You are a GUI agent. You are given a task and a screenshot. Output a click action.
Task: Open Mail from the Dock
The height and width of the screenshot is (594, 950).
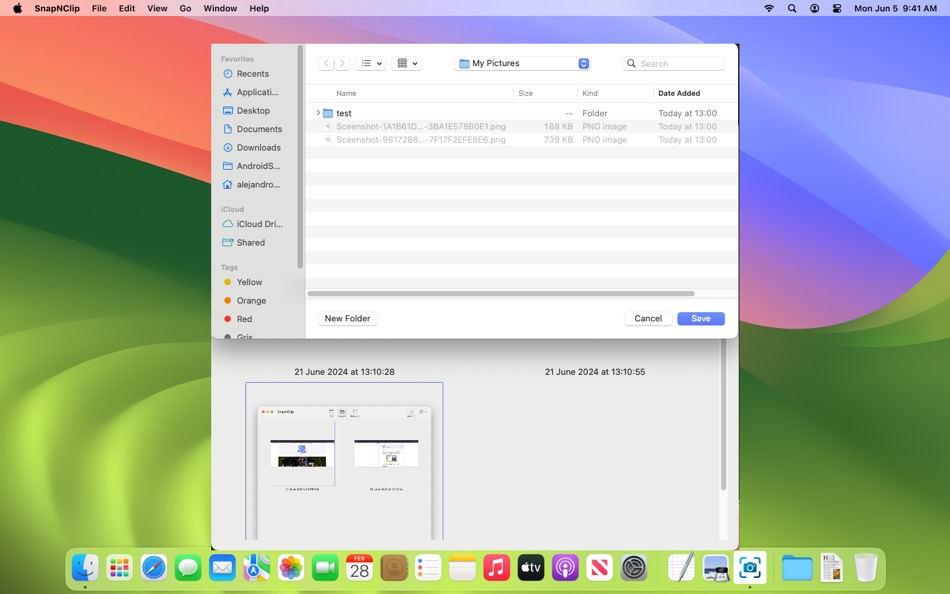222,568
